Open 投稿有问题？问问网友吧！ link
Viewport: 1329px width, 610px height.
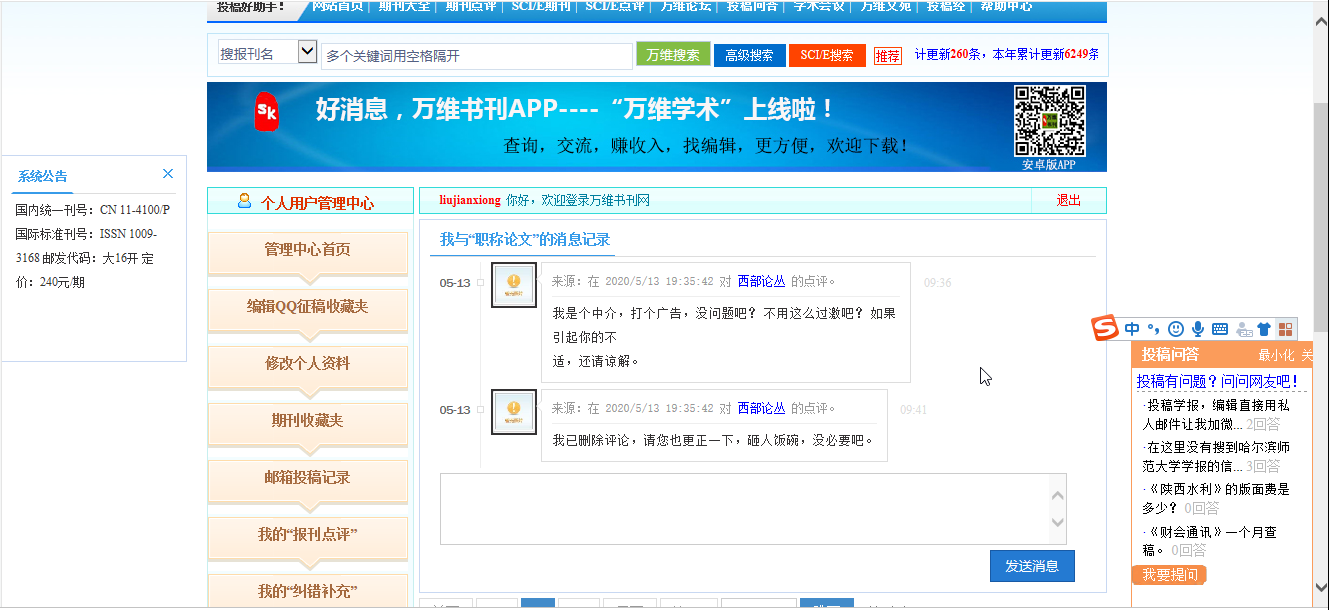[1217, 382]
